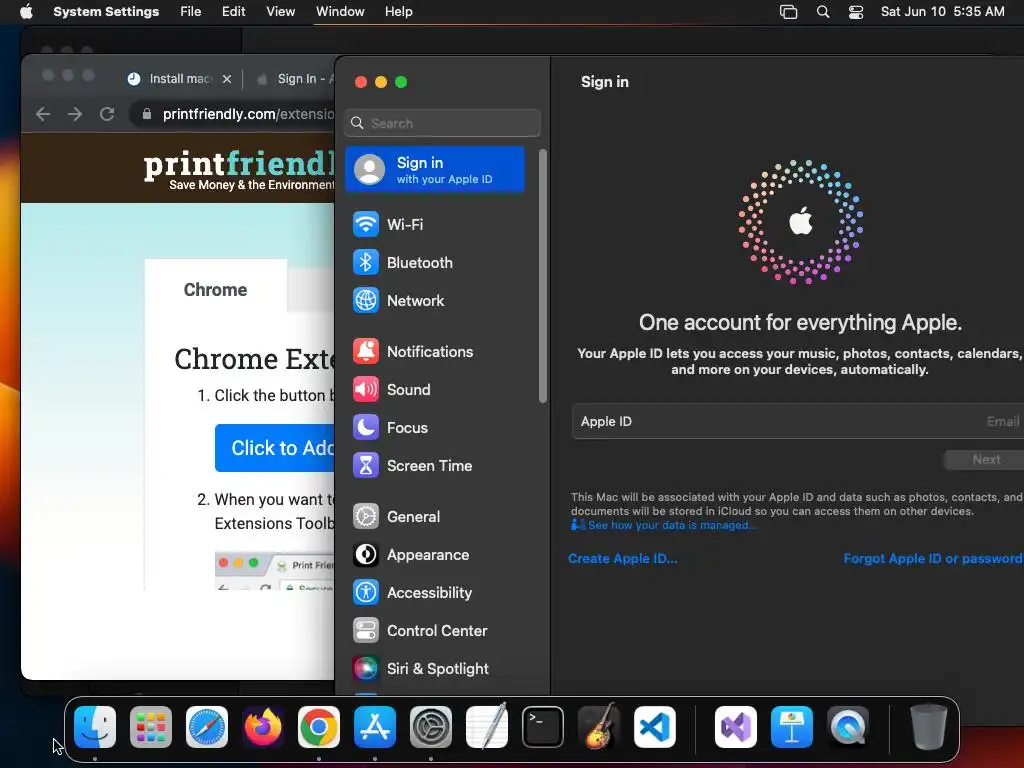The width and height of the screenshot is (1024, 768).
Task: Open the Edit menu
Action: tap(234, 12)
